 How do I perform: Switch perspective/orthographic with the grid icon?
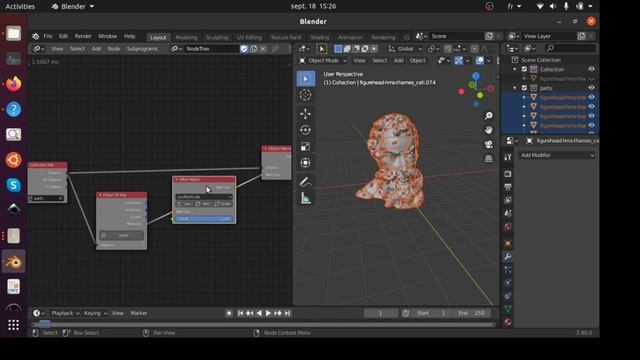click(489, 158)
